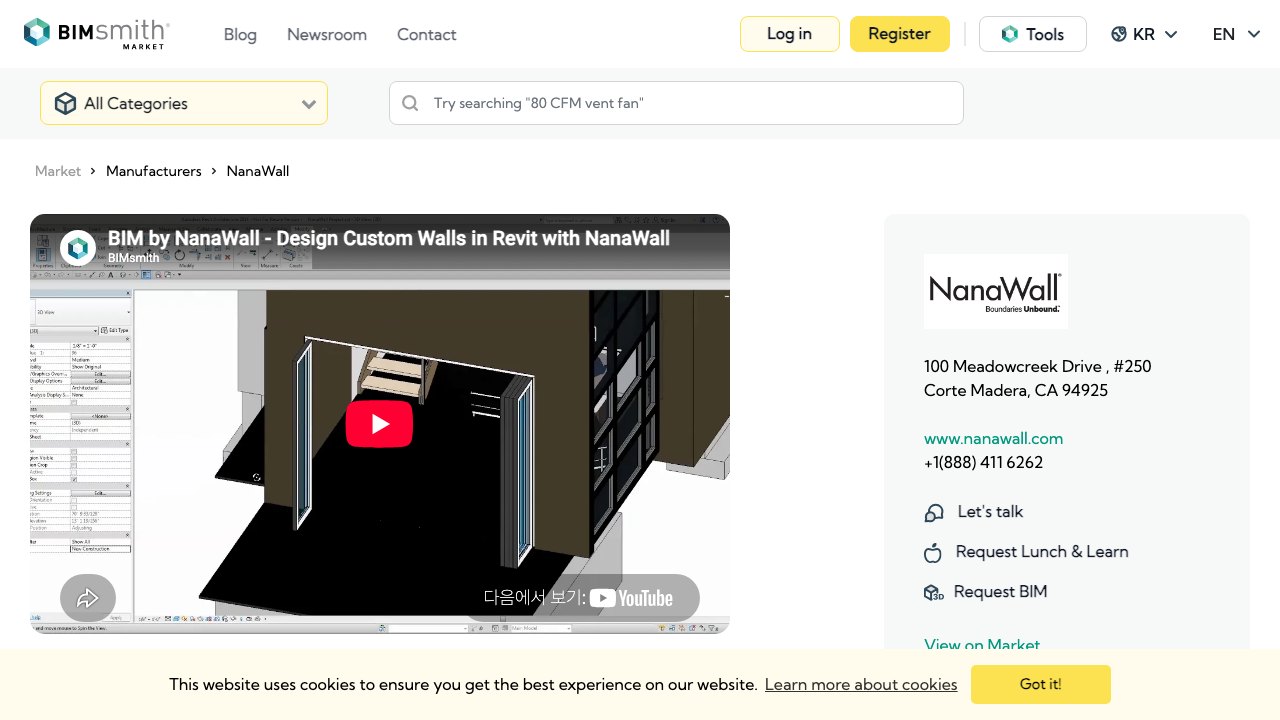Go to the Newsroom page
The width and height of the screenshot is (1280, 720).
pos(327,34)
